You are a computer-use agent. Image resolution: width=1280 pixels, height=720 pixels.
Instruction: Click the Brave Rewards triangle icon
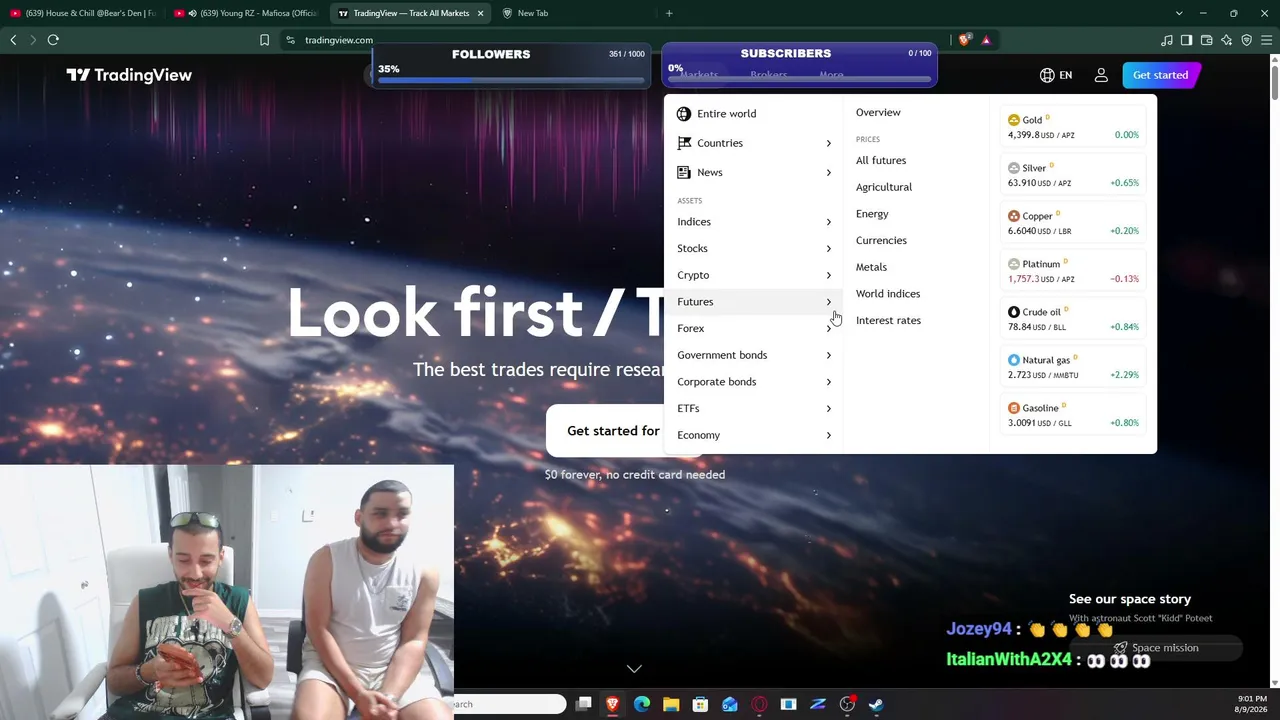click(986, 40)
